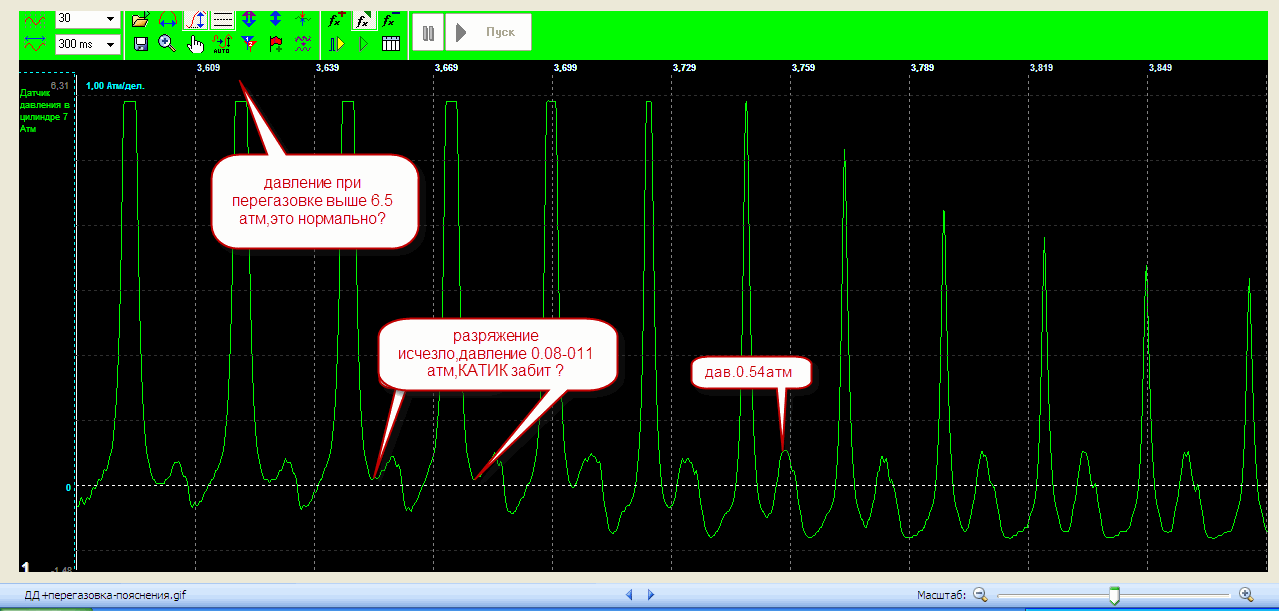The width and height of the screenshot is (1279, 611).
Task: Click the red waveform amplitude icon
Action: 36,19
